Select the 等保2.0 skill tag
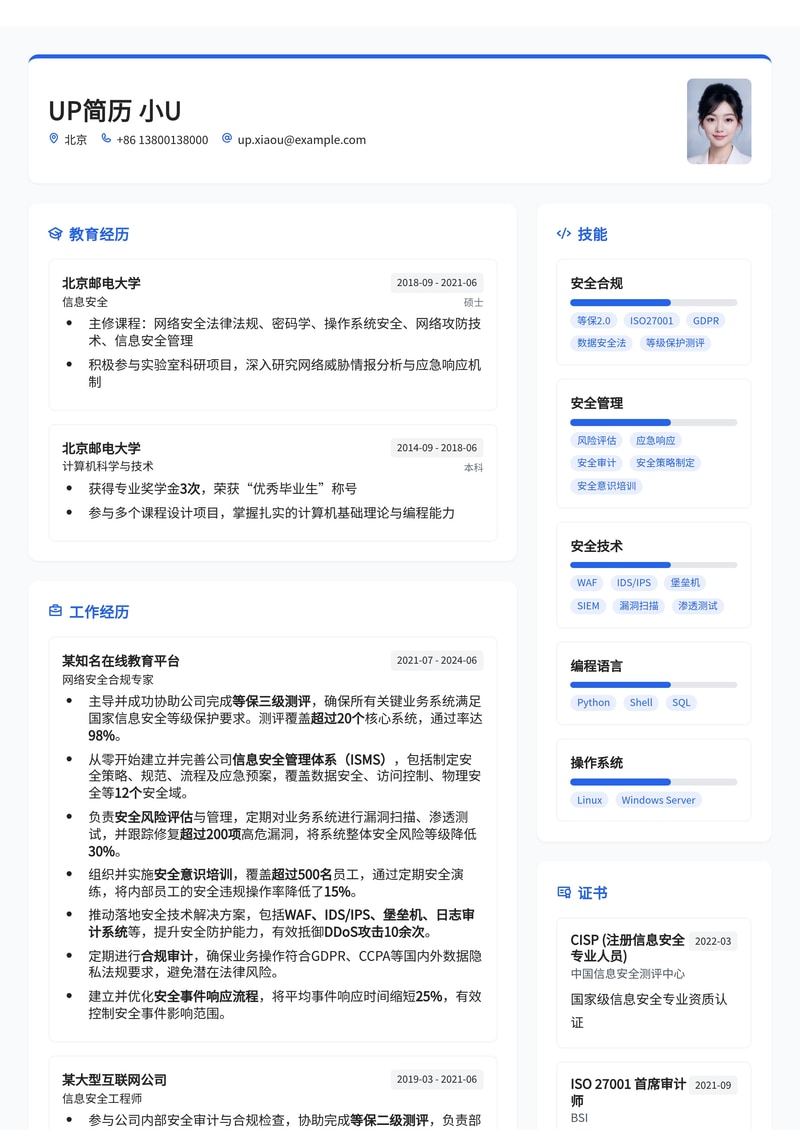This screenshot has width=800, height=1130. [596, 320]
